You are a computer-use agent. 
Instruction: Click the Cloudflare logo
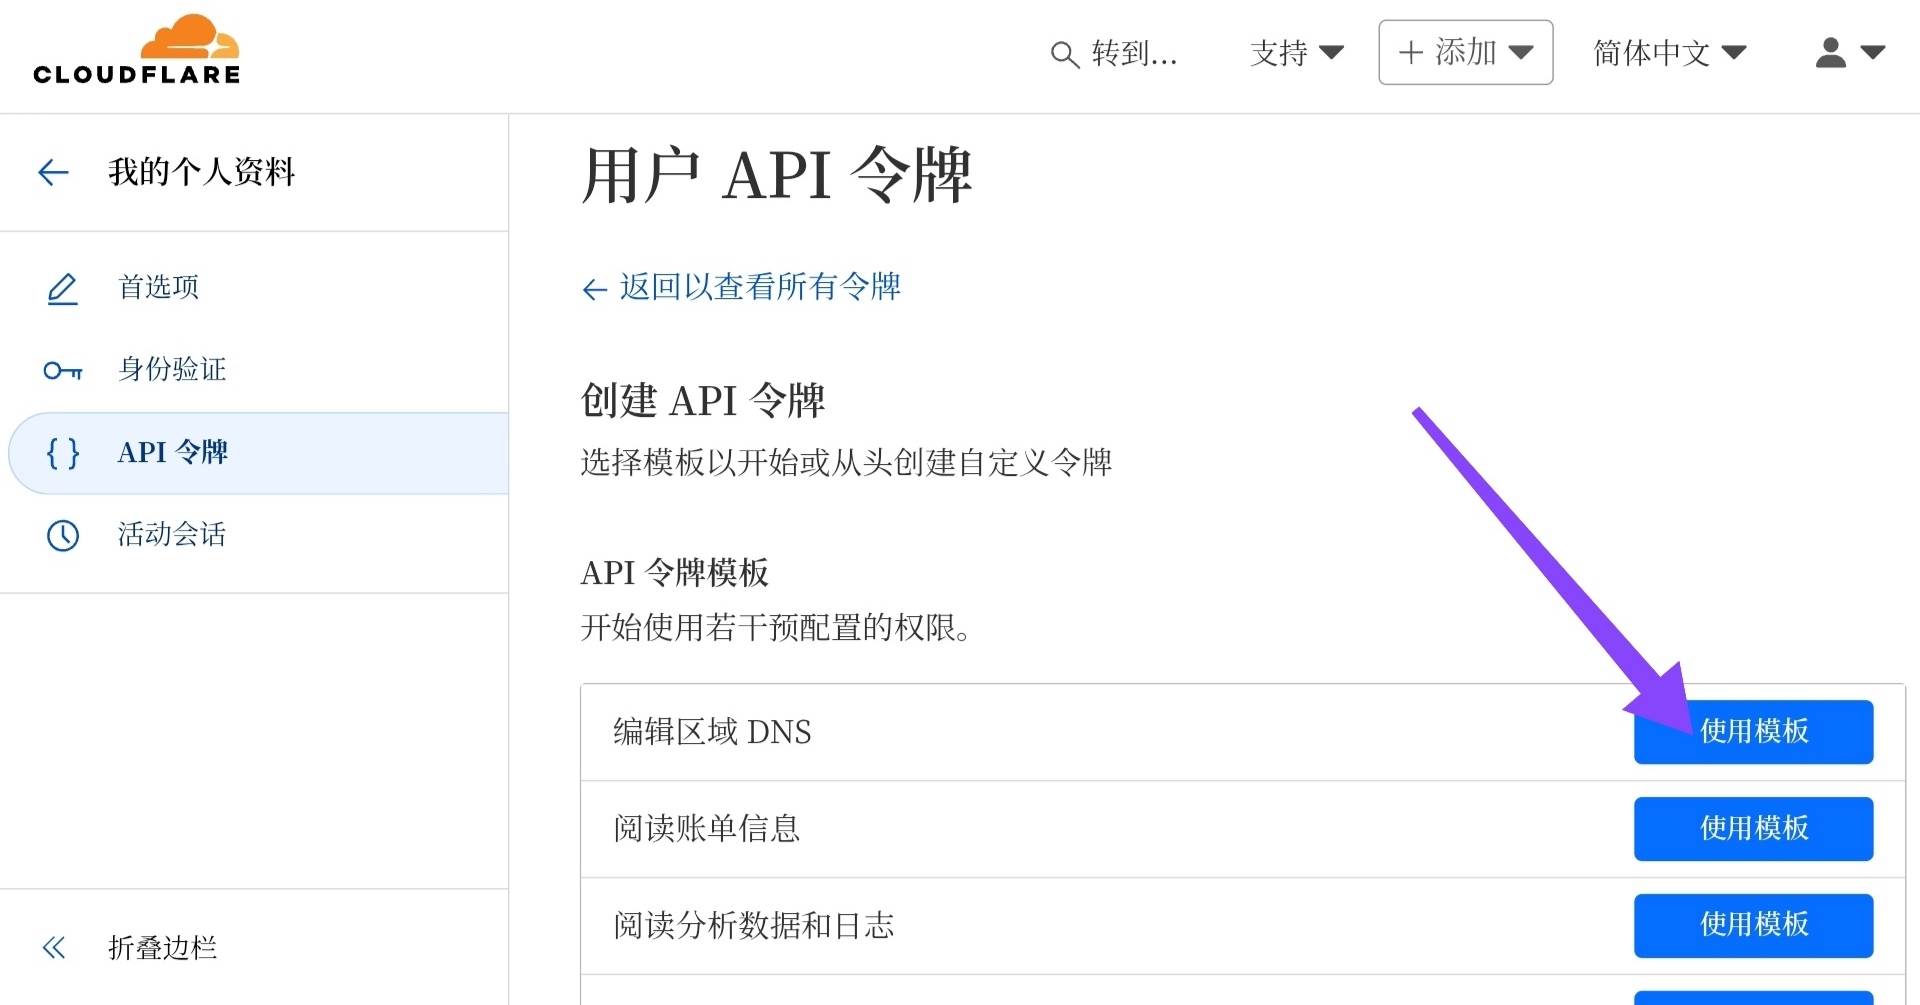[137, 50]
